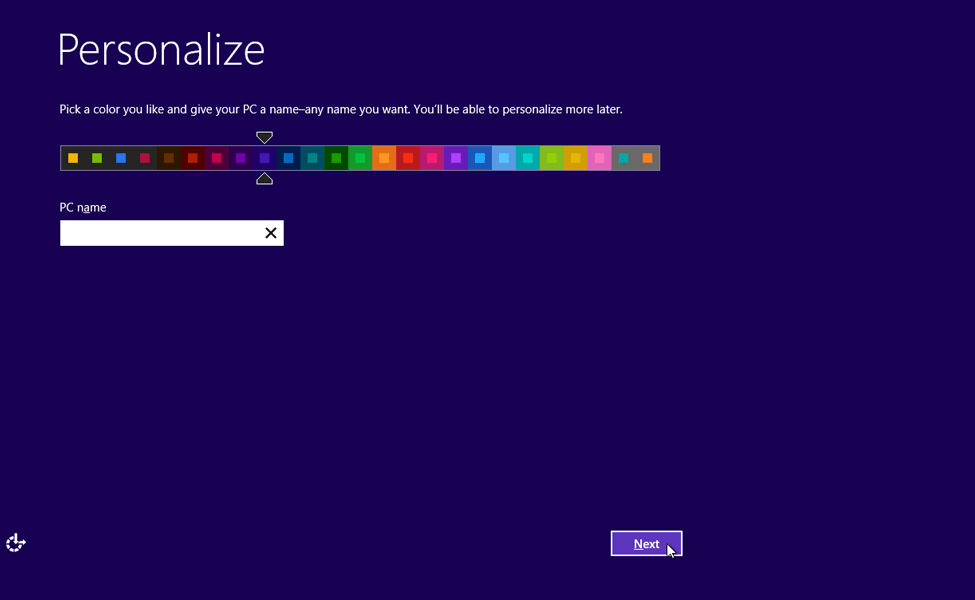Select the dark teal color swatch
This screenshot has width=975, height=600.
tap(312, 158)
